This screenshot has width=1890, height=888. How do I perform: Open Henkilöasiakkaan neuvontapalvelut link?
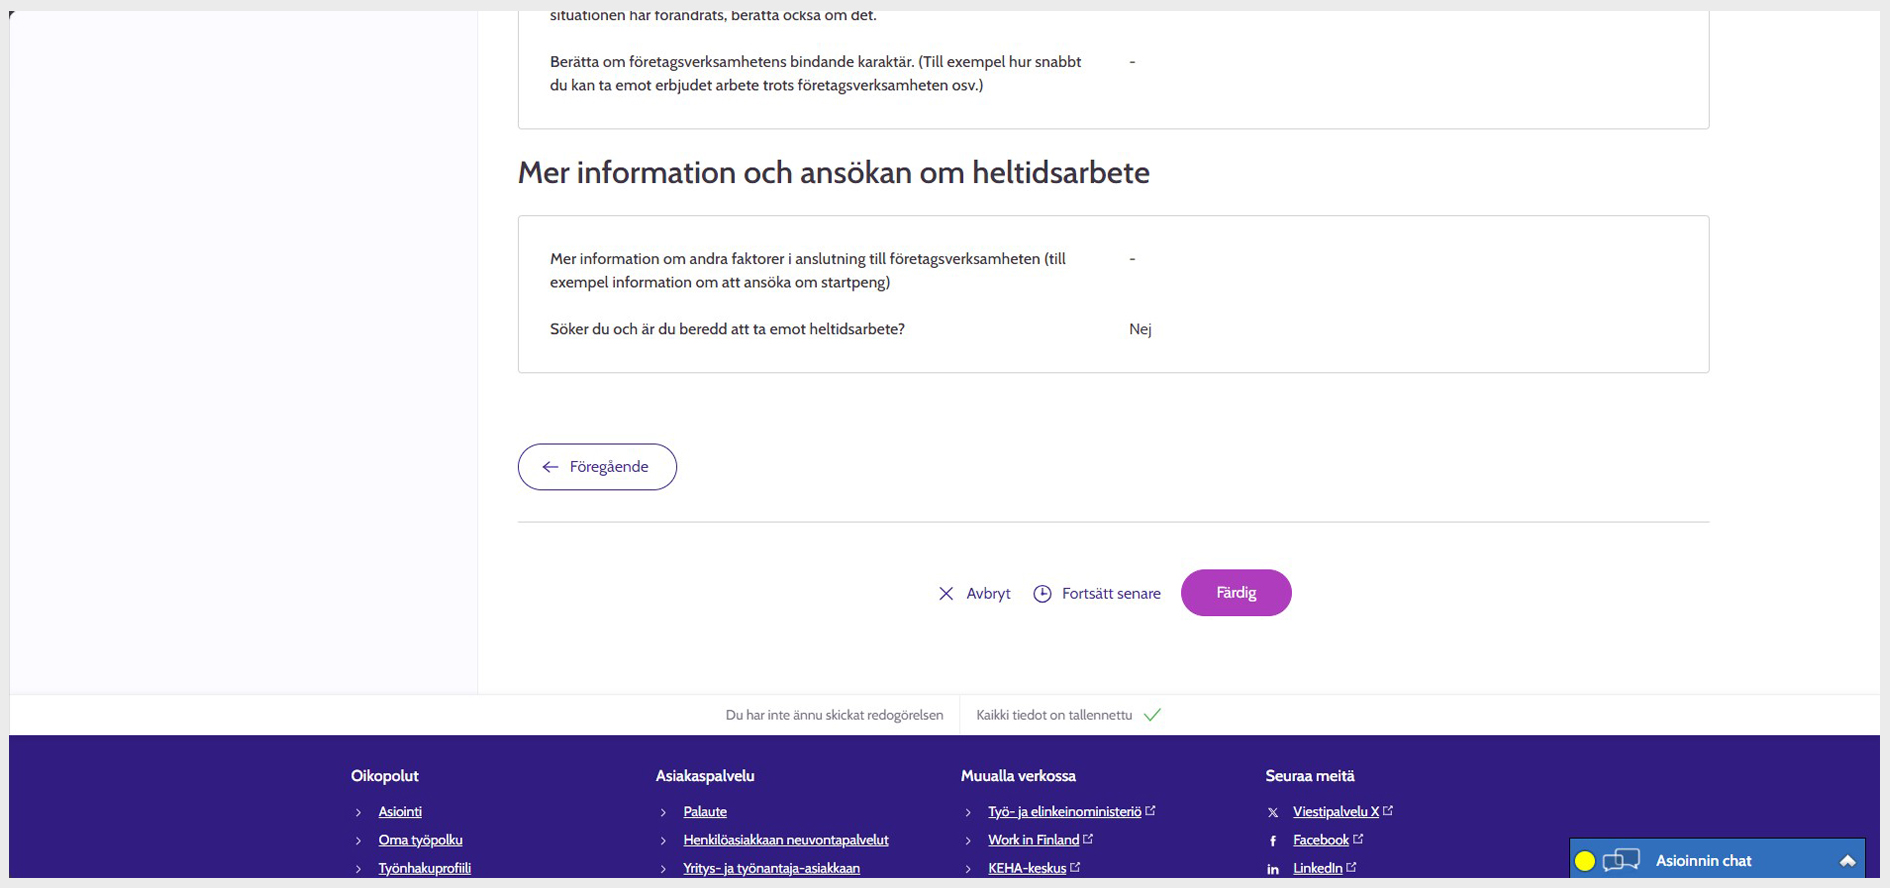click(786, 840)
